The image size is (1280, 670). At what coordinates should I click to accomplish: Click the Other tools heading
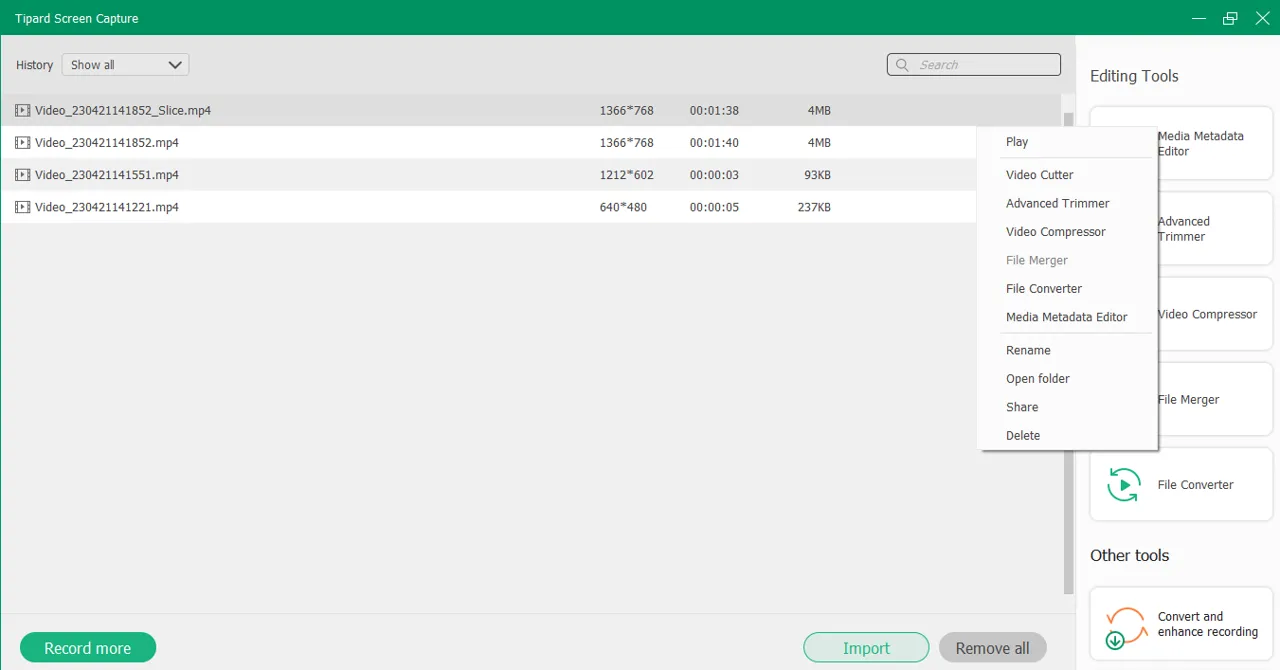tap(1129, 555)
